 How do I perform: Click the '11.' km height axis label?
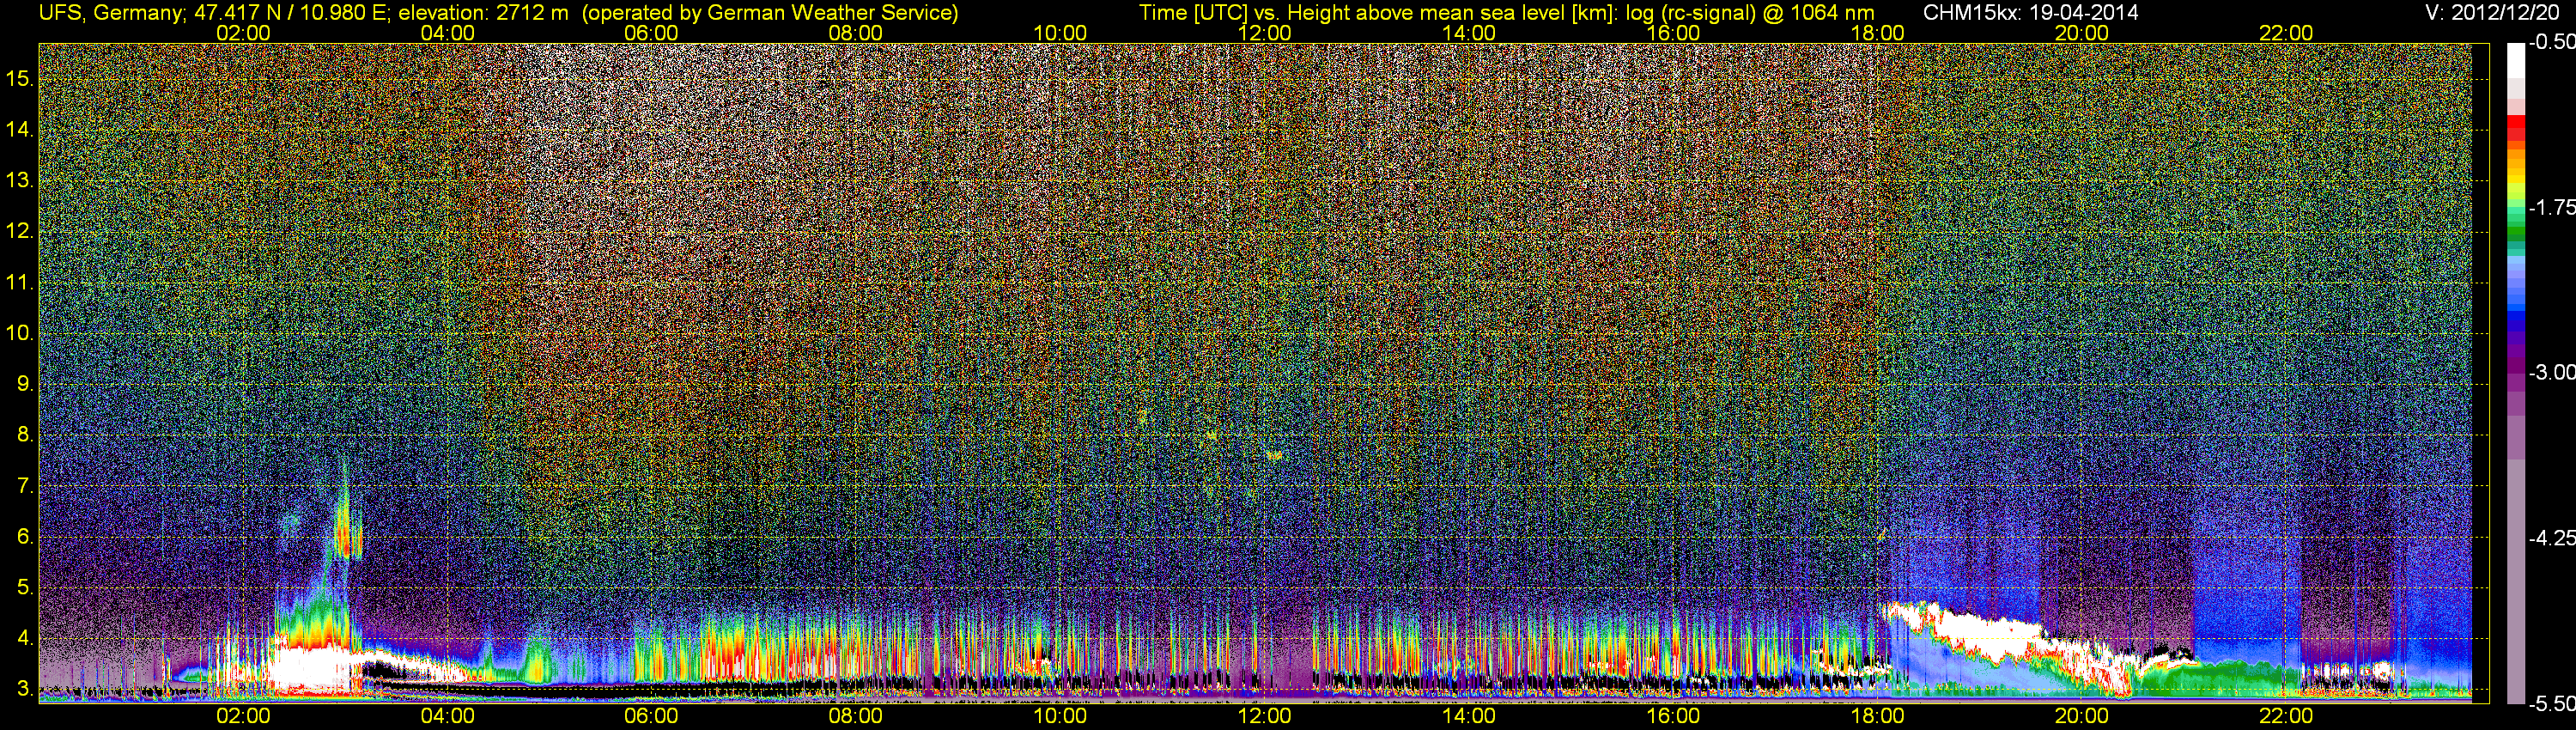(20, 283)
